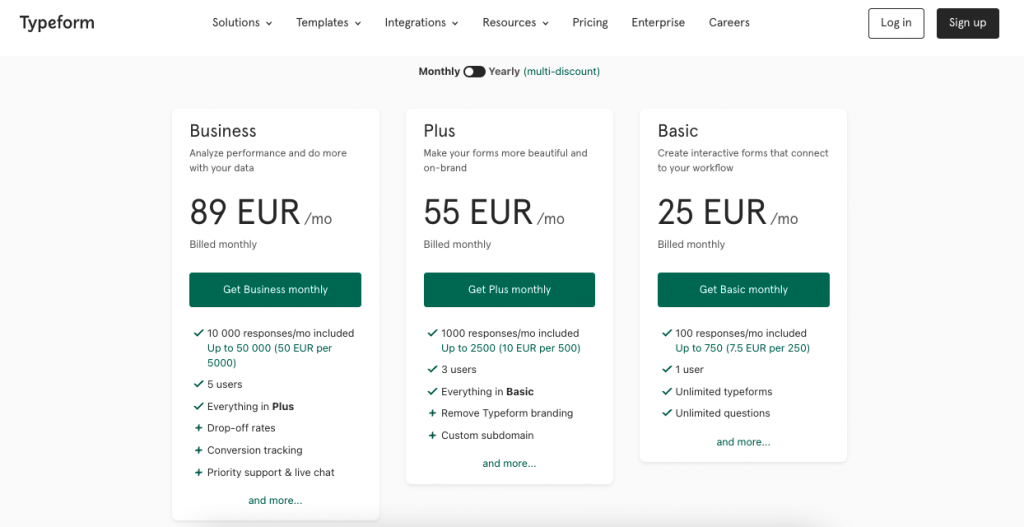Click 'Conversion tracking' feature text
The height and width of the screenshot is (527, 1024).
[x=255, y=451]
